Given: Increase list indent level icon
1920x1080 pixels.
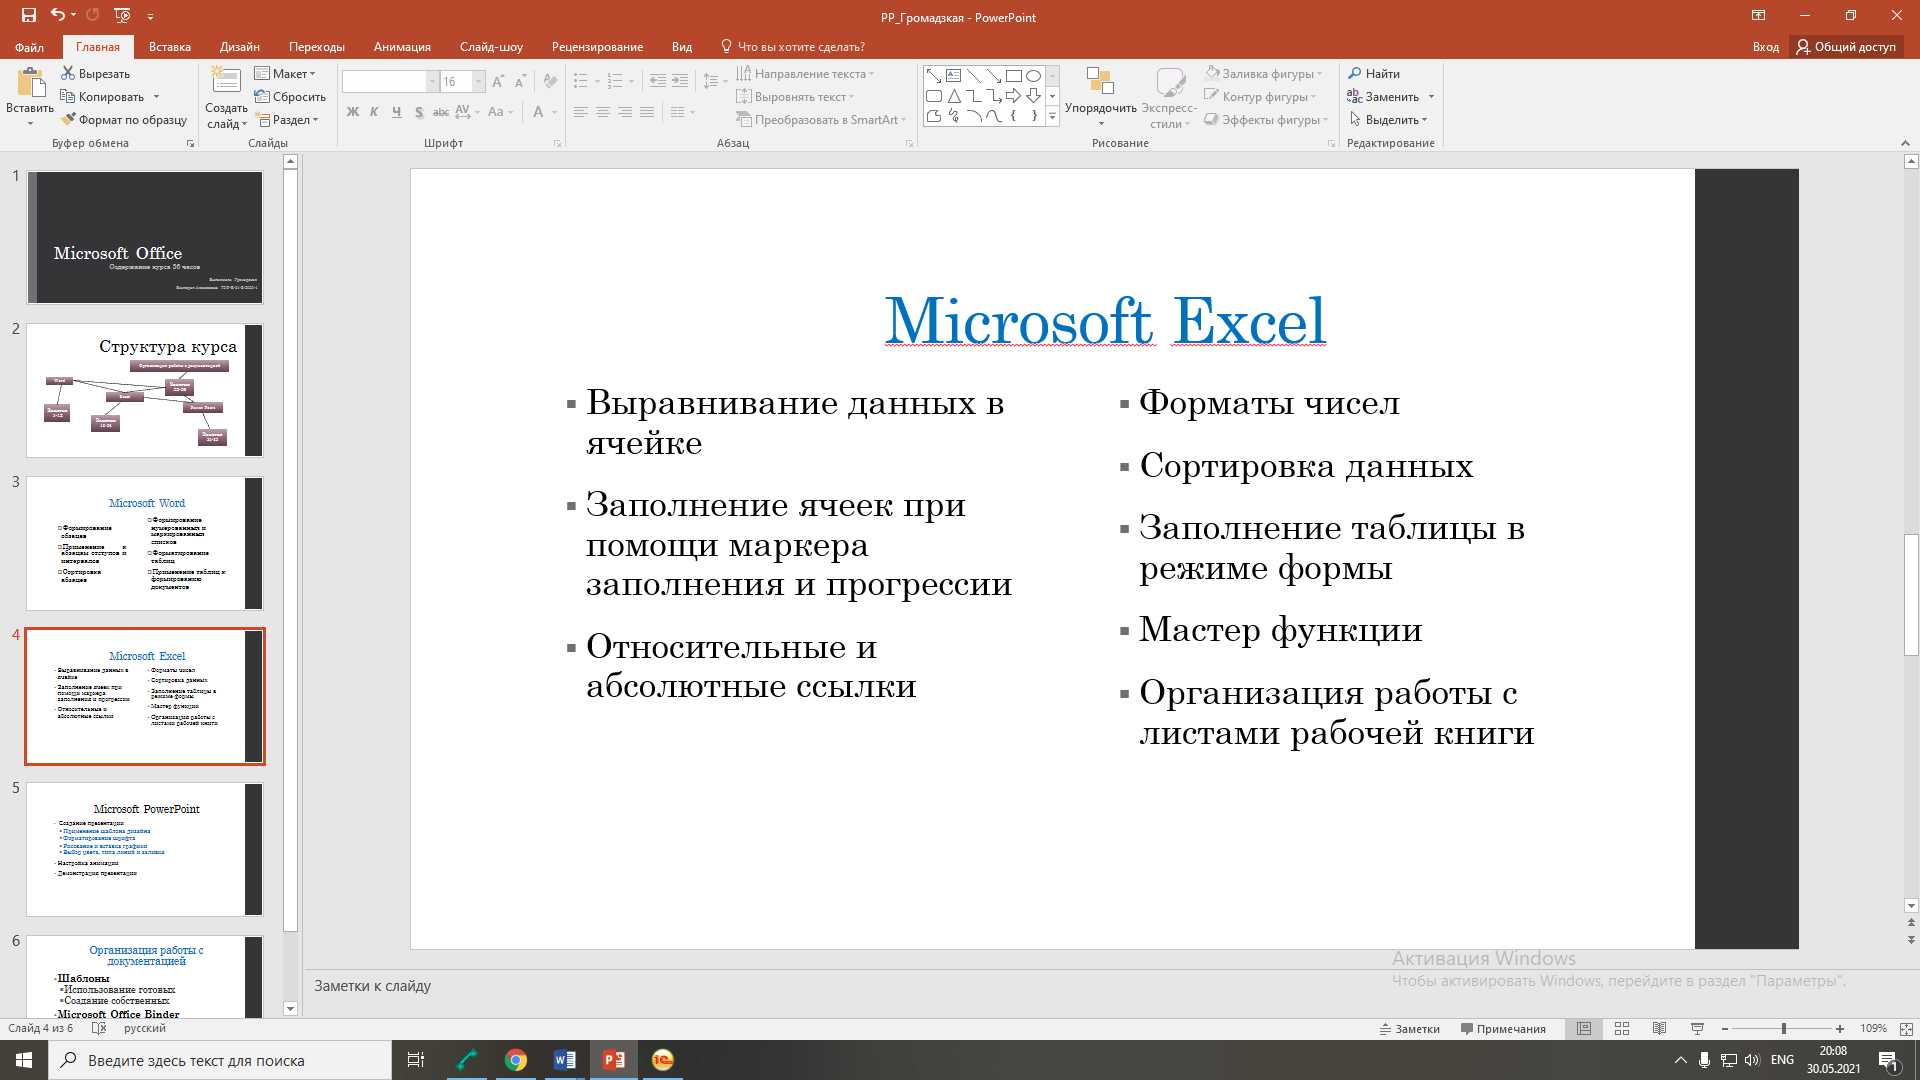Looking at the screenshot, I should (680, 81).
